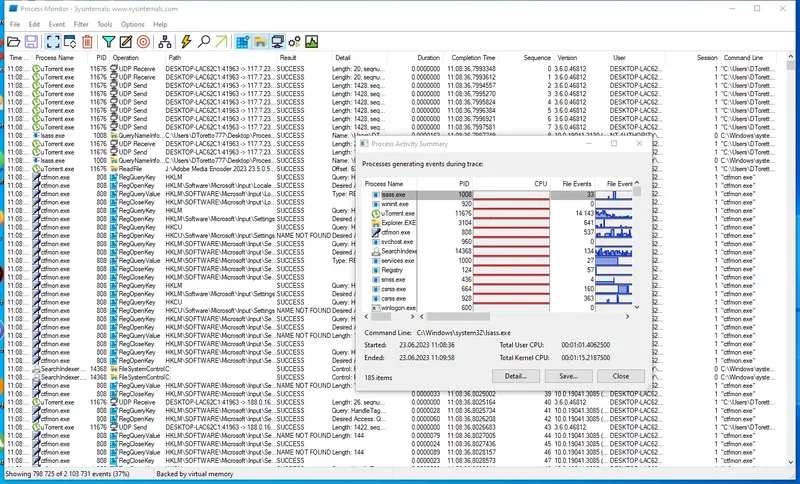Screen dimensions: 800x484
Task: Click the lightning bolt toolbar icon
Action: [x=185, y=41]
